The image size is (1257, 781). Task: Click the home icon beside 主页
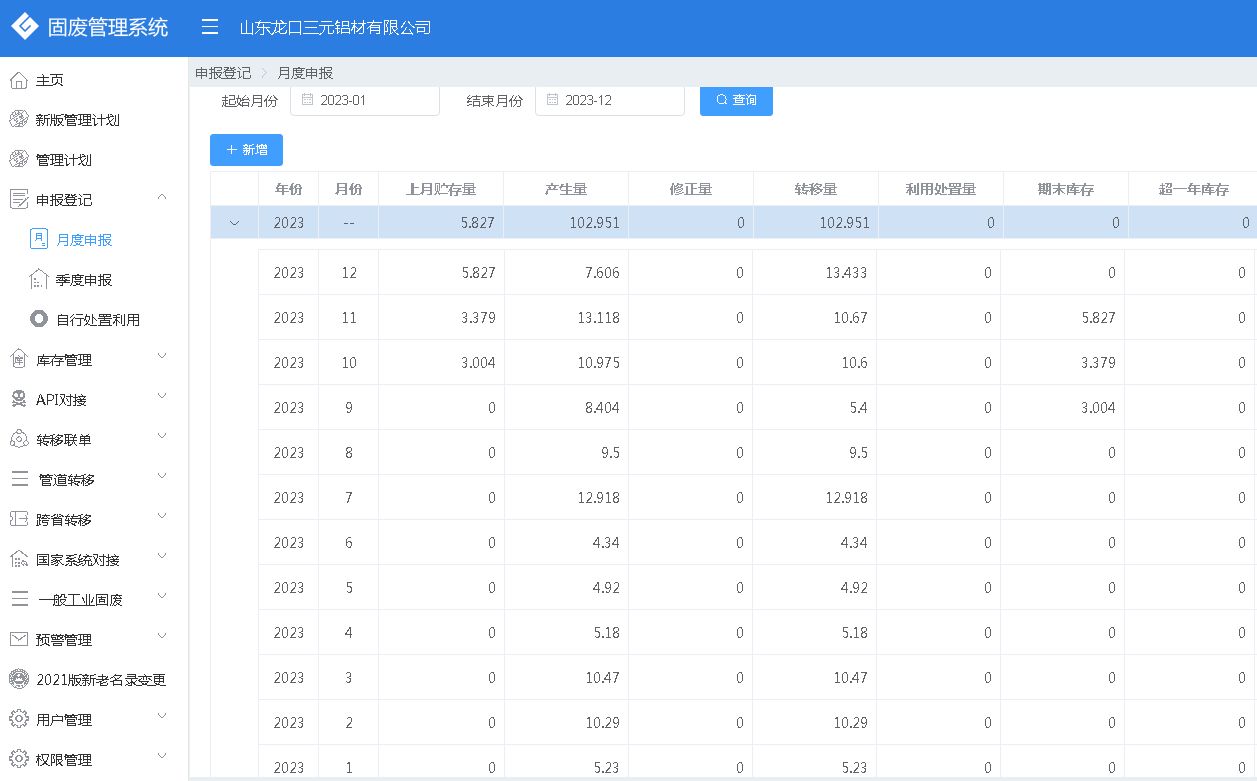click(x=18, y=80)
